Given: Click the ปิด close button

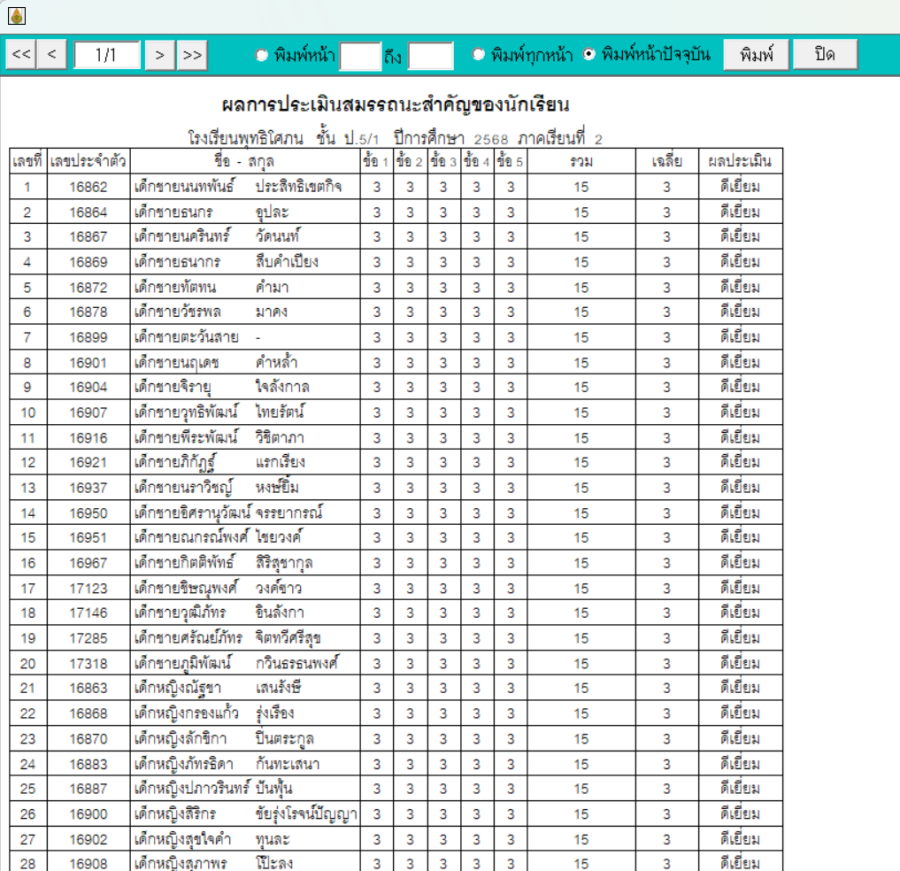Looking at the screenshot, I should pyautogui.click(x=825, y=55).
